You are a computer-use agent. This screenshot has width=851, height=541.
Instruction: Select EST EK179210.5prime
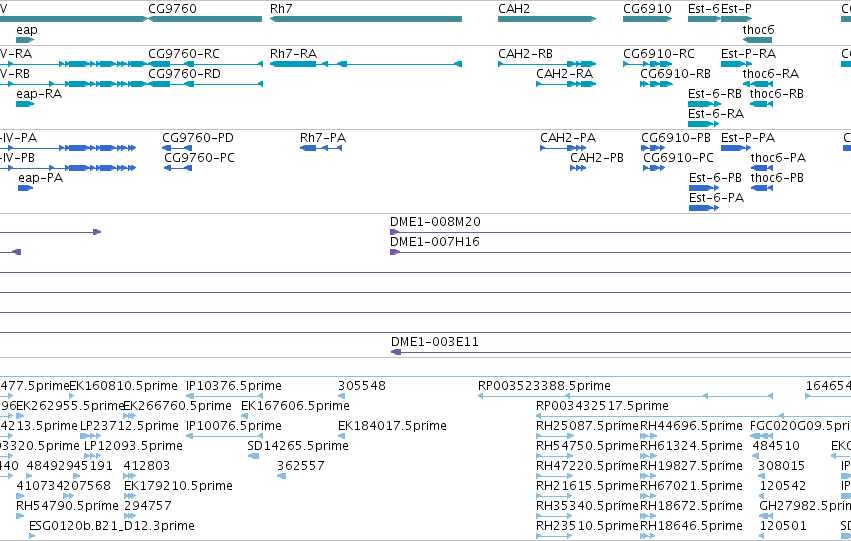[130, 497]
